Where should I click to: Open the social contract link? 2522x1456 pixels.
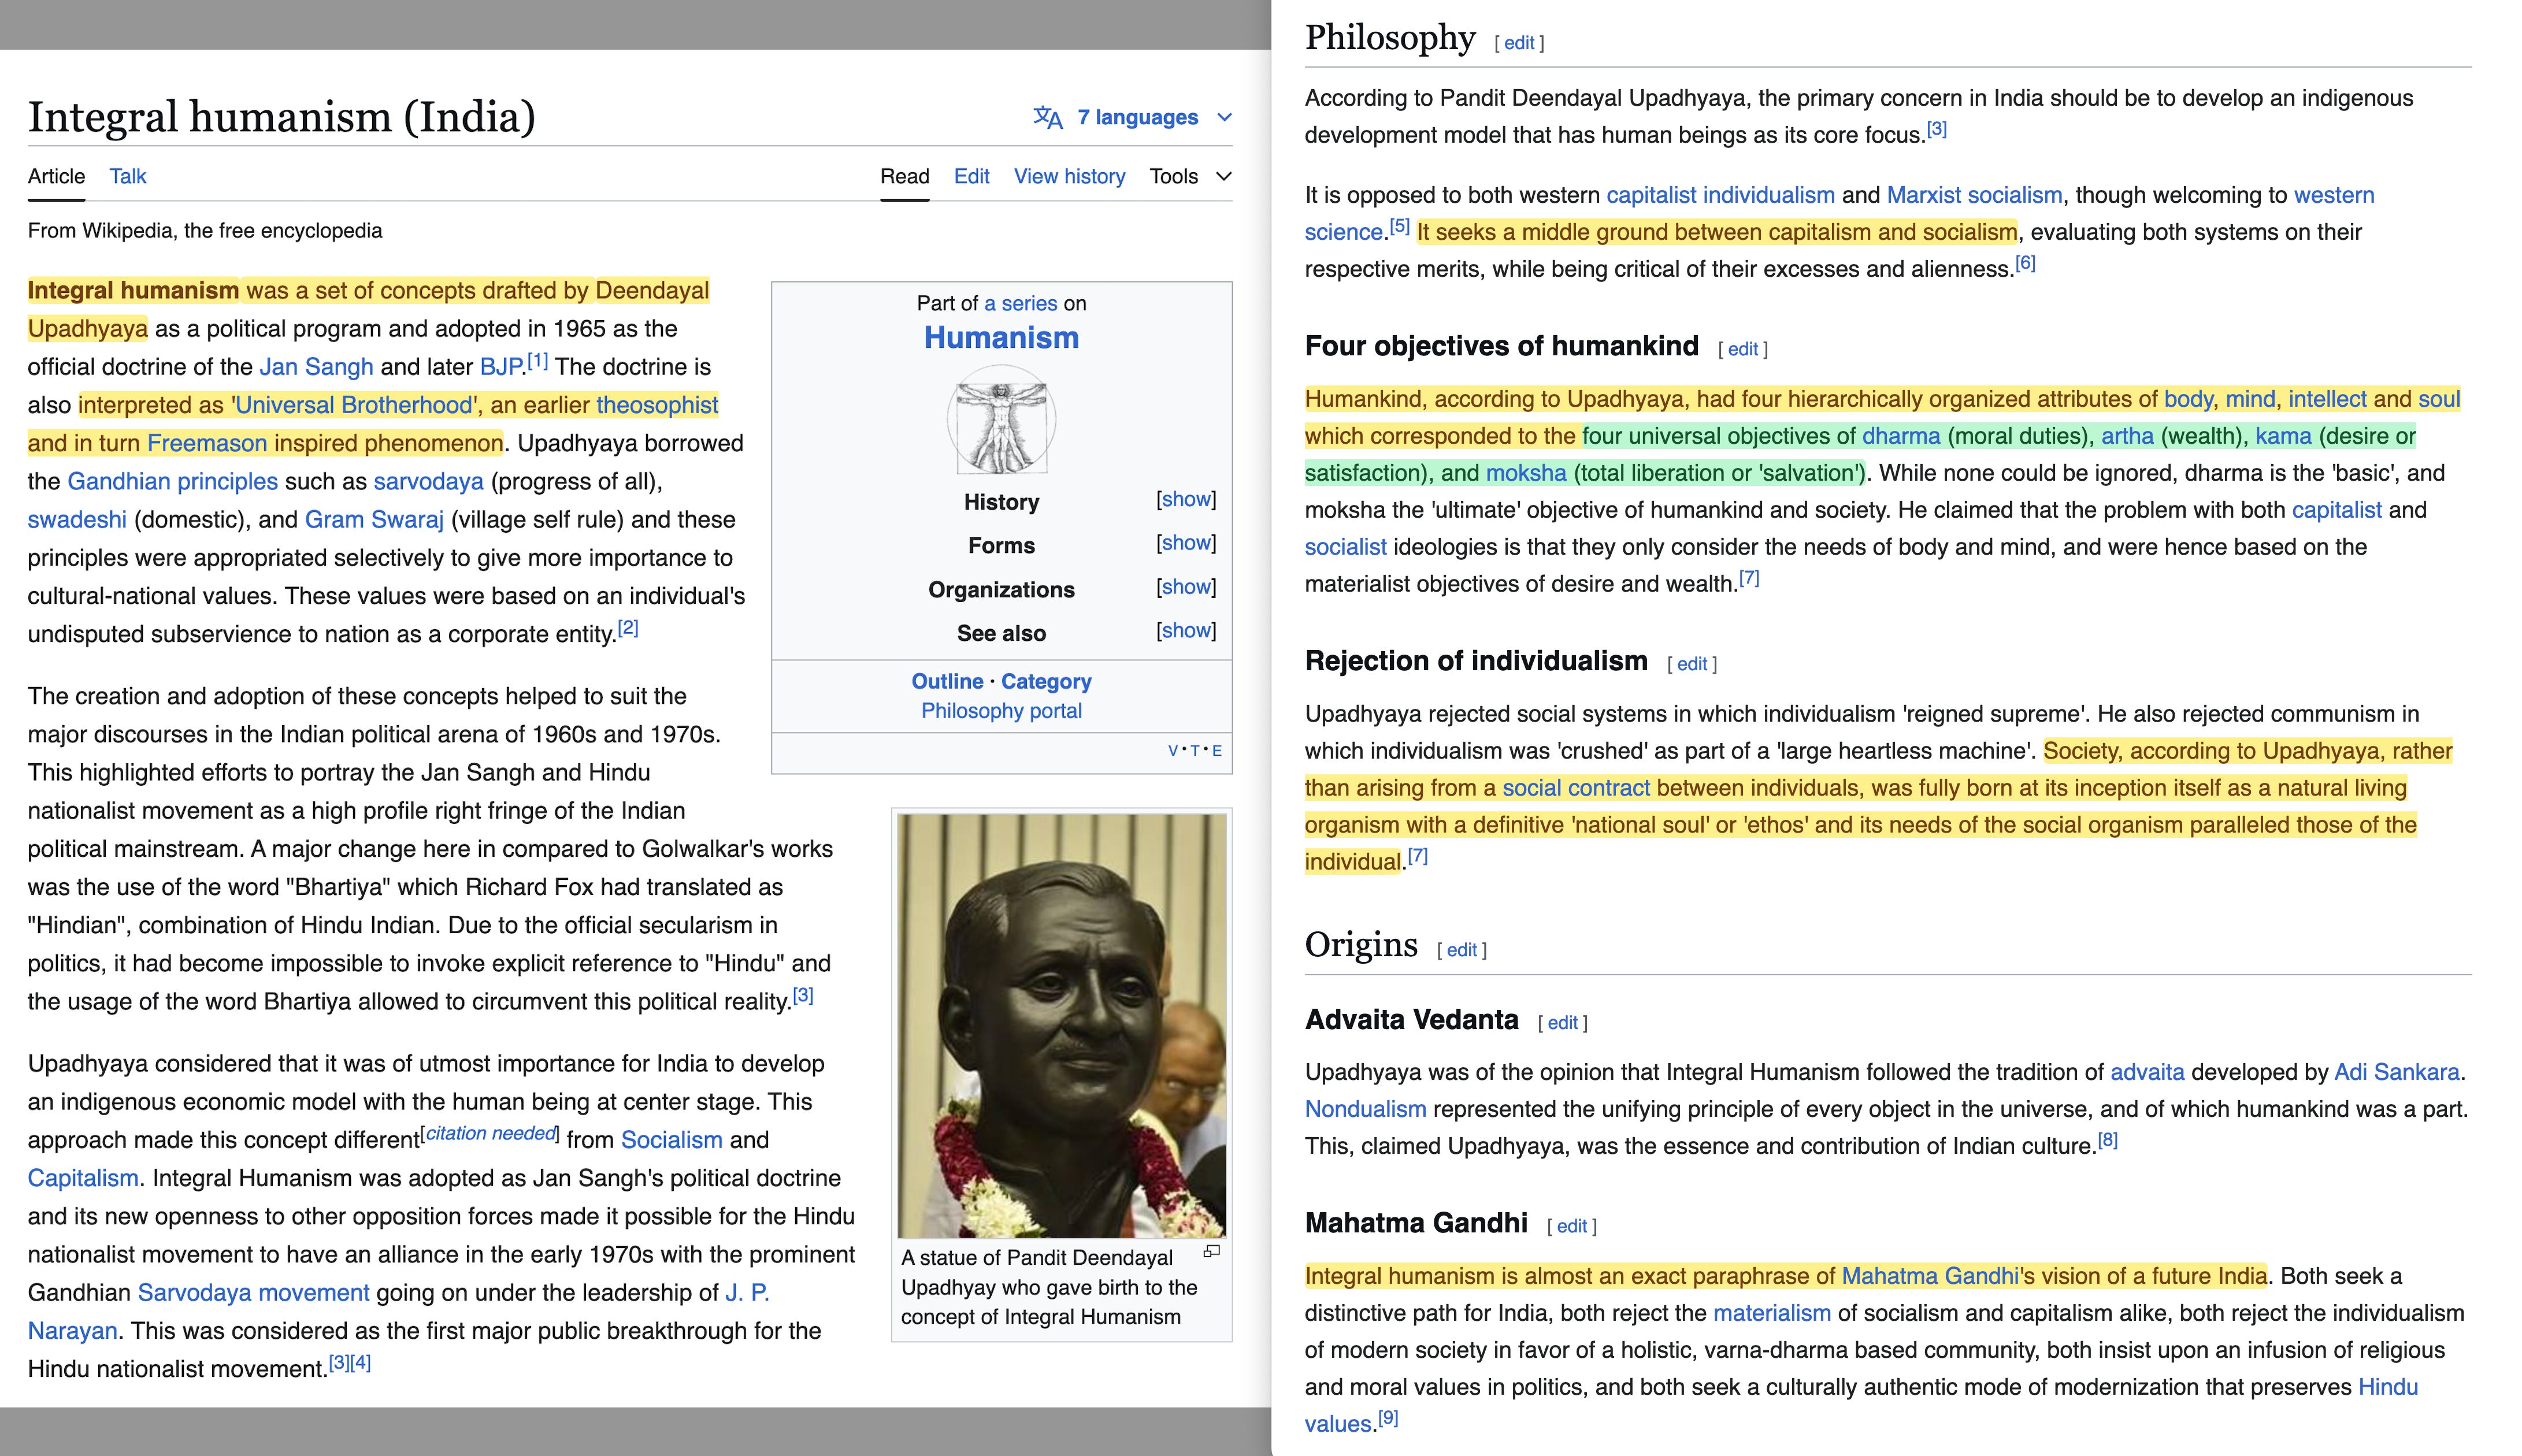1576,788
